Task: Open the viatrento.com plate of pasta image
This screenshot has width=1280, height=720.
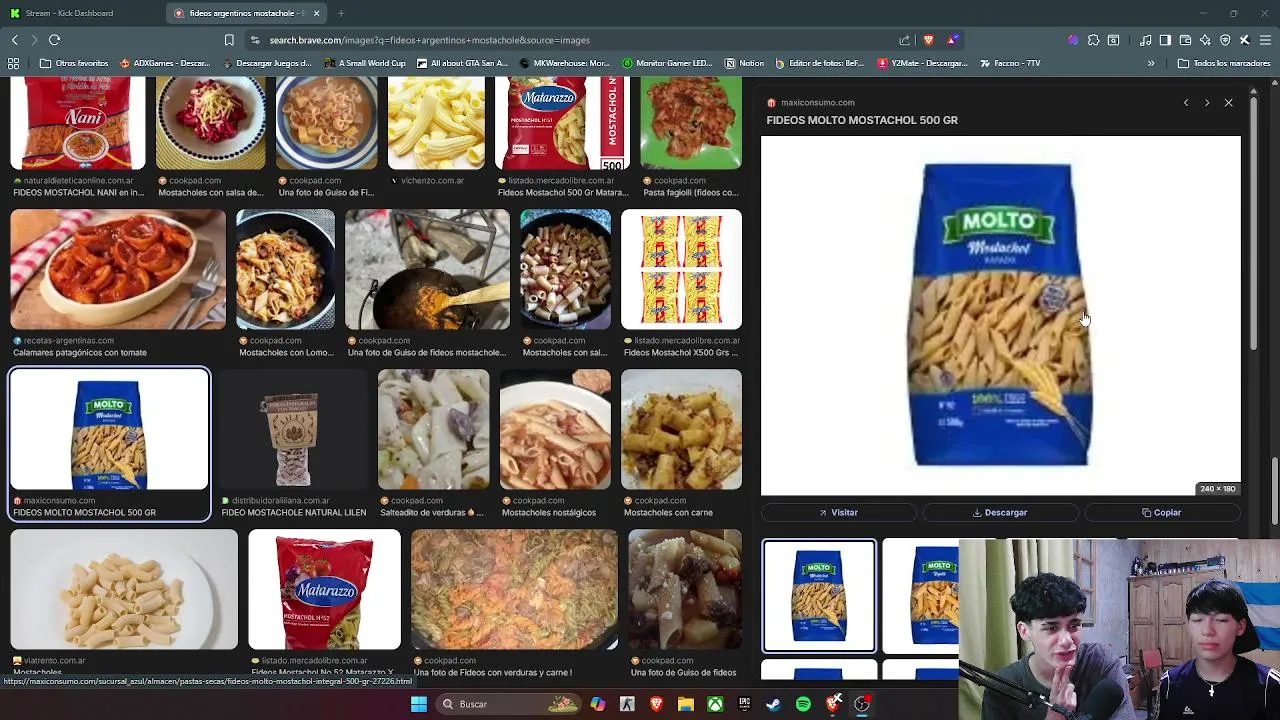Action: click(124, 590)
